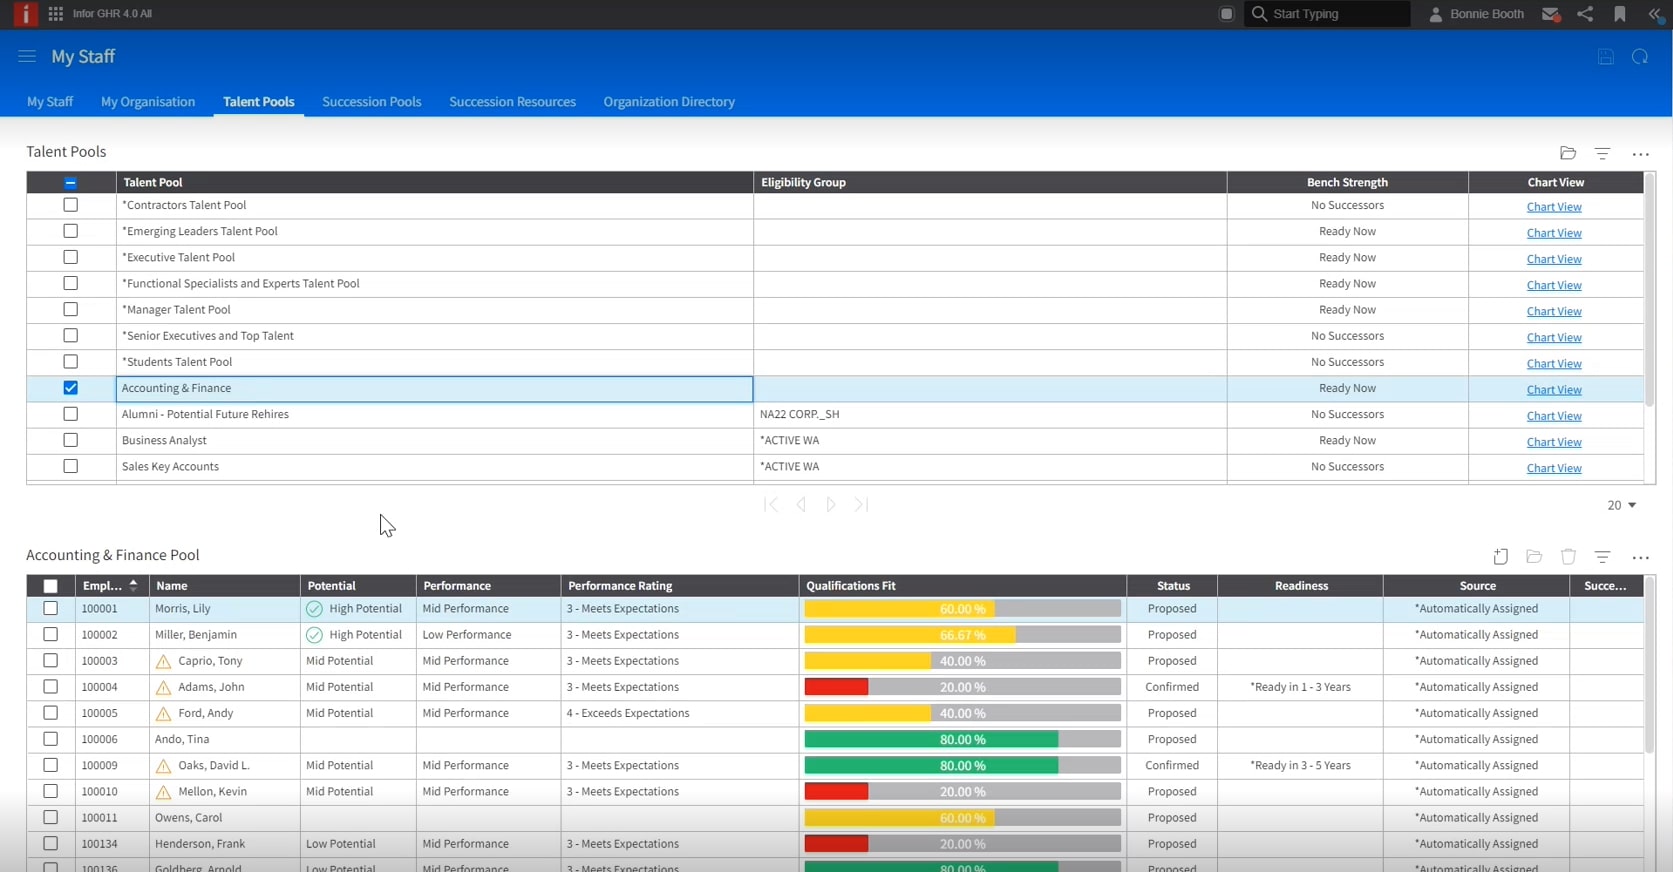
Task: Click the mail messages icon
Action: coord(1550,14)
